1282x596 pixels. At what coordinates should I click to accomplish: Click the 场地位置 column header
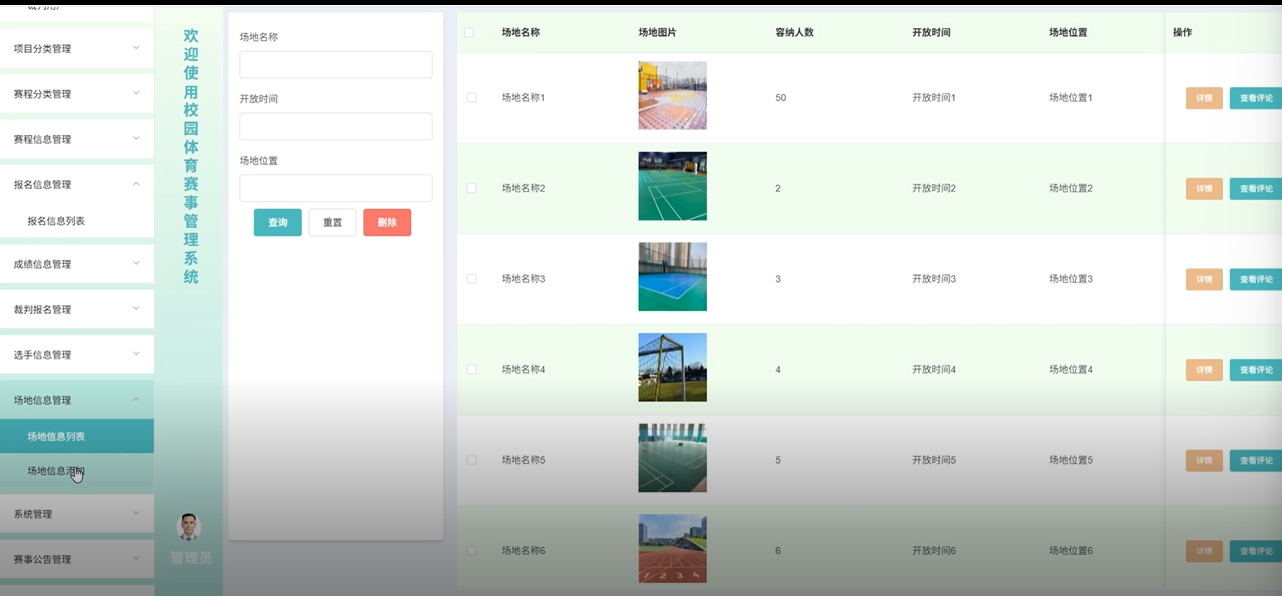tap(1068, 32)
